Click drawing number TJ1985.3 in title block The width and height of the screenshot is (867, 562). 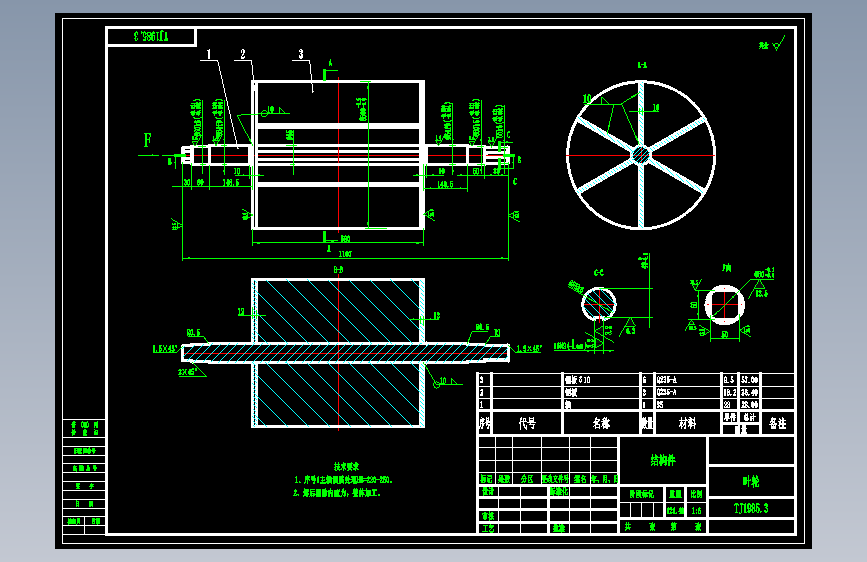[x=751, y=508]
